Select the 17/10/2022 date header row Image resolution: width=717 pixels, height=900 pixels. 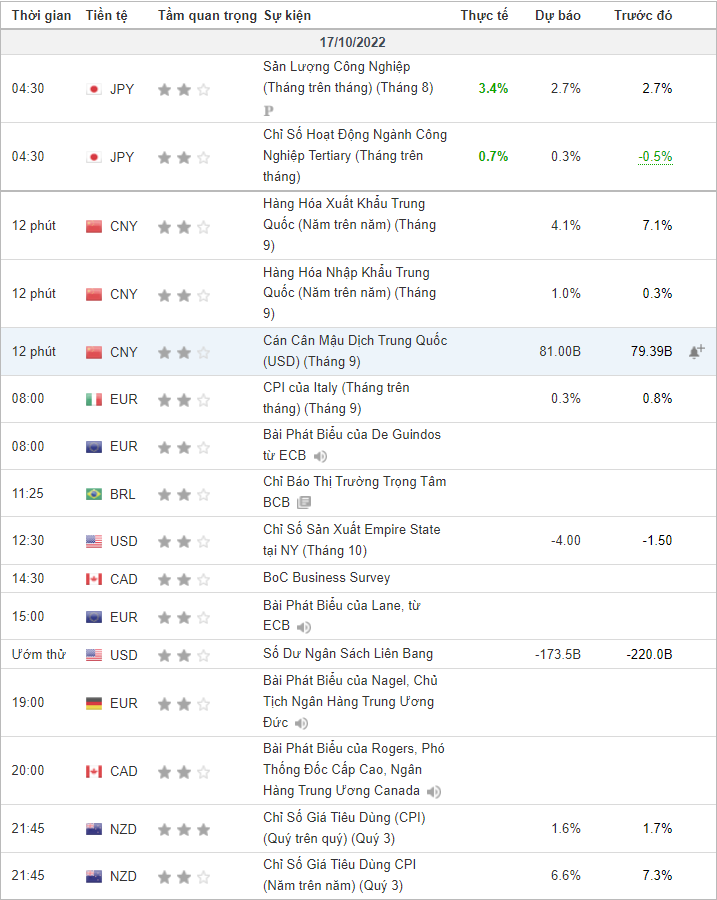click(358, 42)
